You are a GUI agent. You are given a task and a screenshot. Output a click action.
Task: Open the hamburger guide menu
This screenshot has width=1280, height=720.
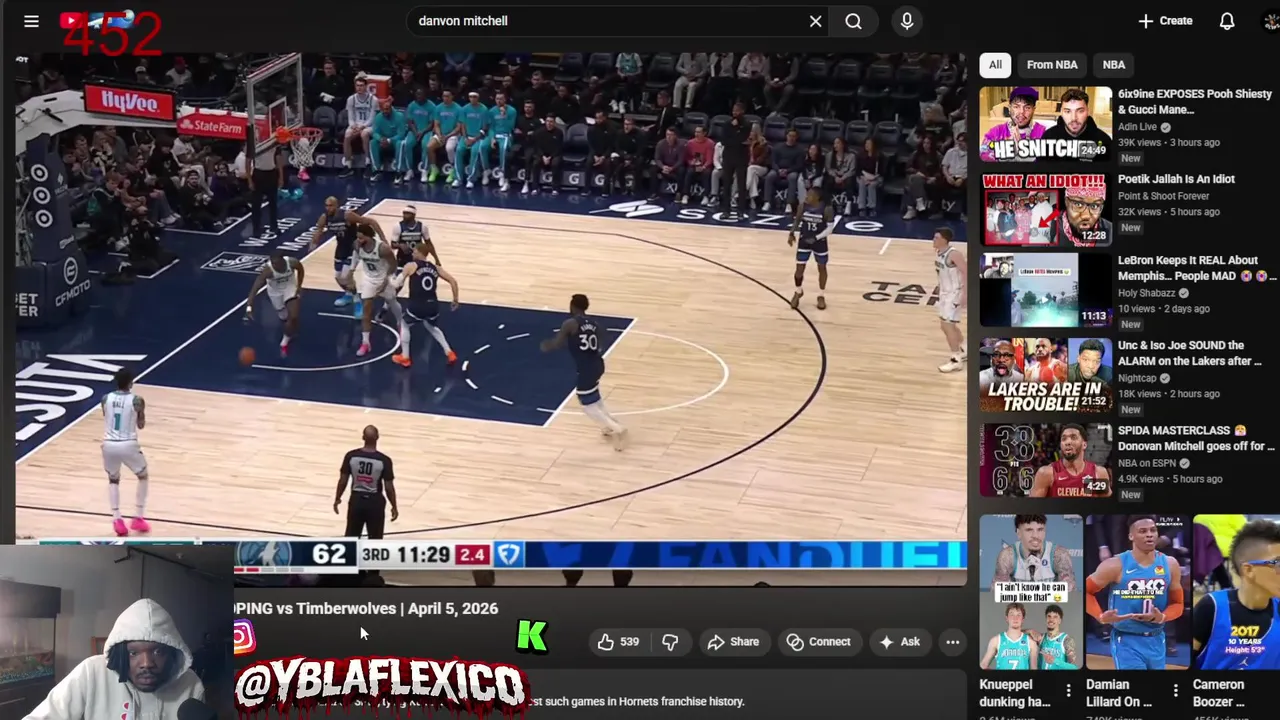click(31, 21)
